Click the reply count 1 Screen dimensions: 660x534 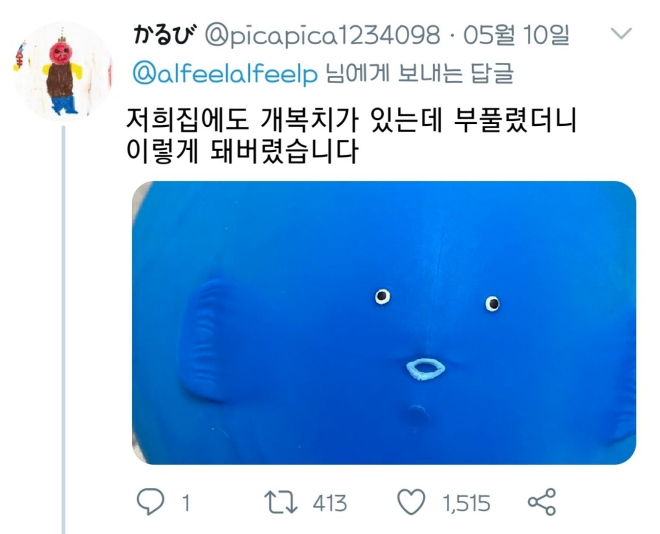pyautogui.click(x=186, y=503)
